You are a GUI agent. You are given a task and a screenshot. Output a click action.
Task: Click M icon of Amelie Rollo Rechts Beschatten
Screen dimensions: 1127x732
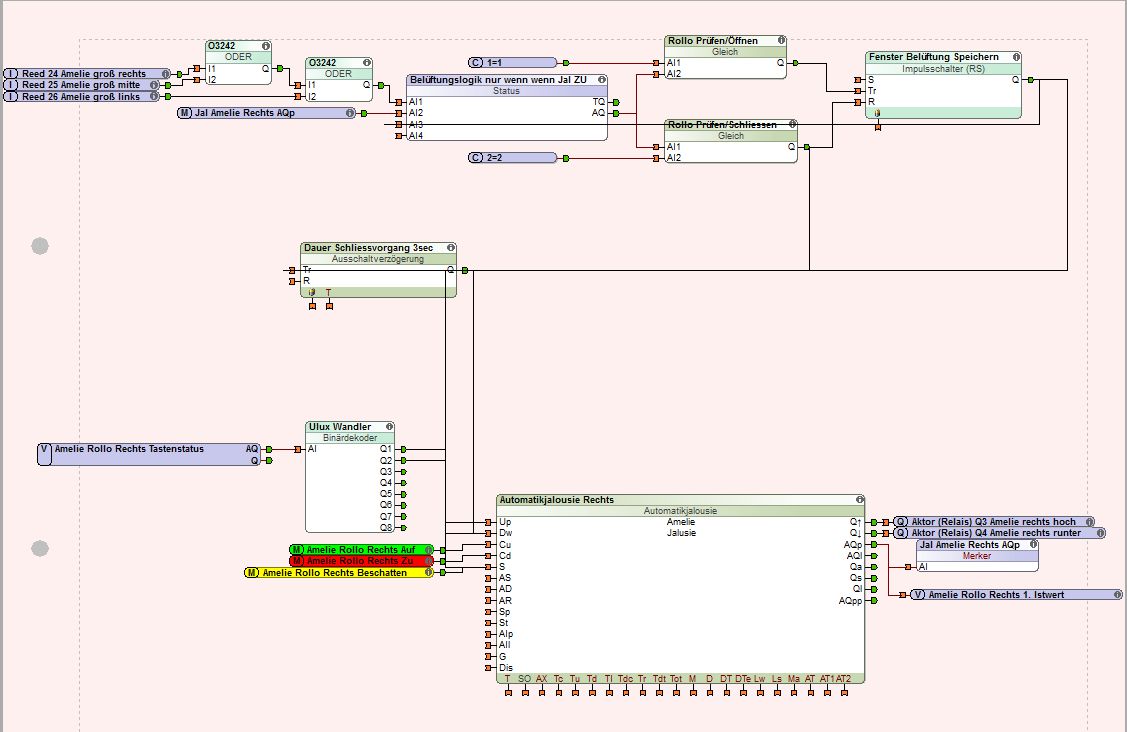[252, 572]
